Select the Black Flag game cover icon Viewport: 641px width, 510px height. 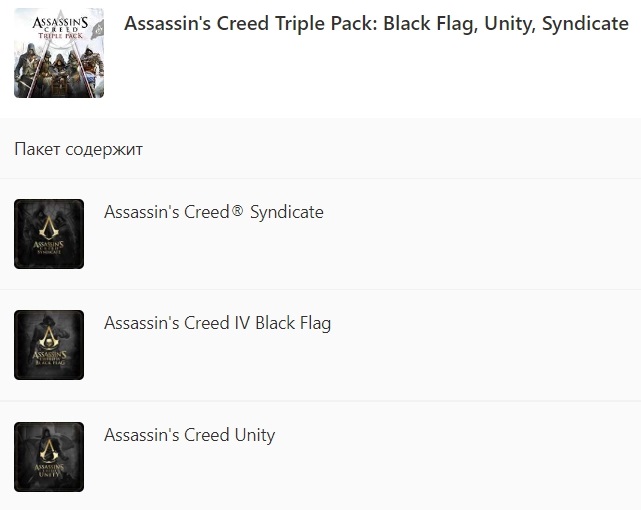click(49, 345)
